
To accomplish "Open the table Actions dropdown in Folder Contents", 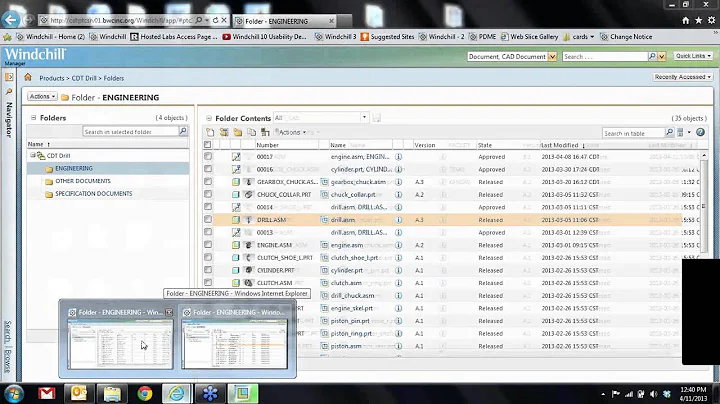I will pyautogui.click(x=290, y=132).
